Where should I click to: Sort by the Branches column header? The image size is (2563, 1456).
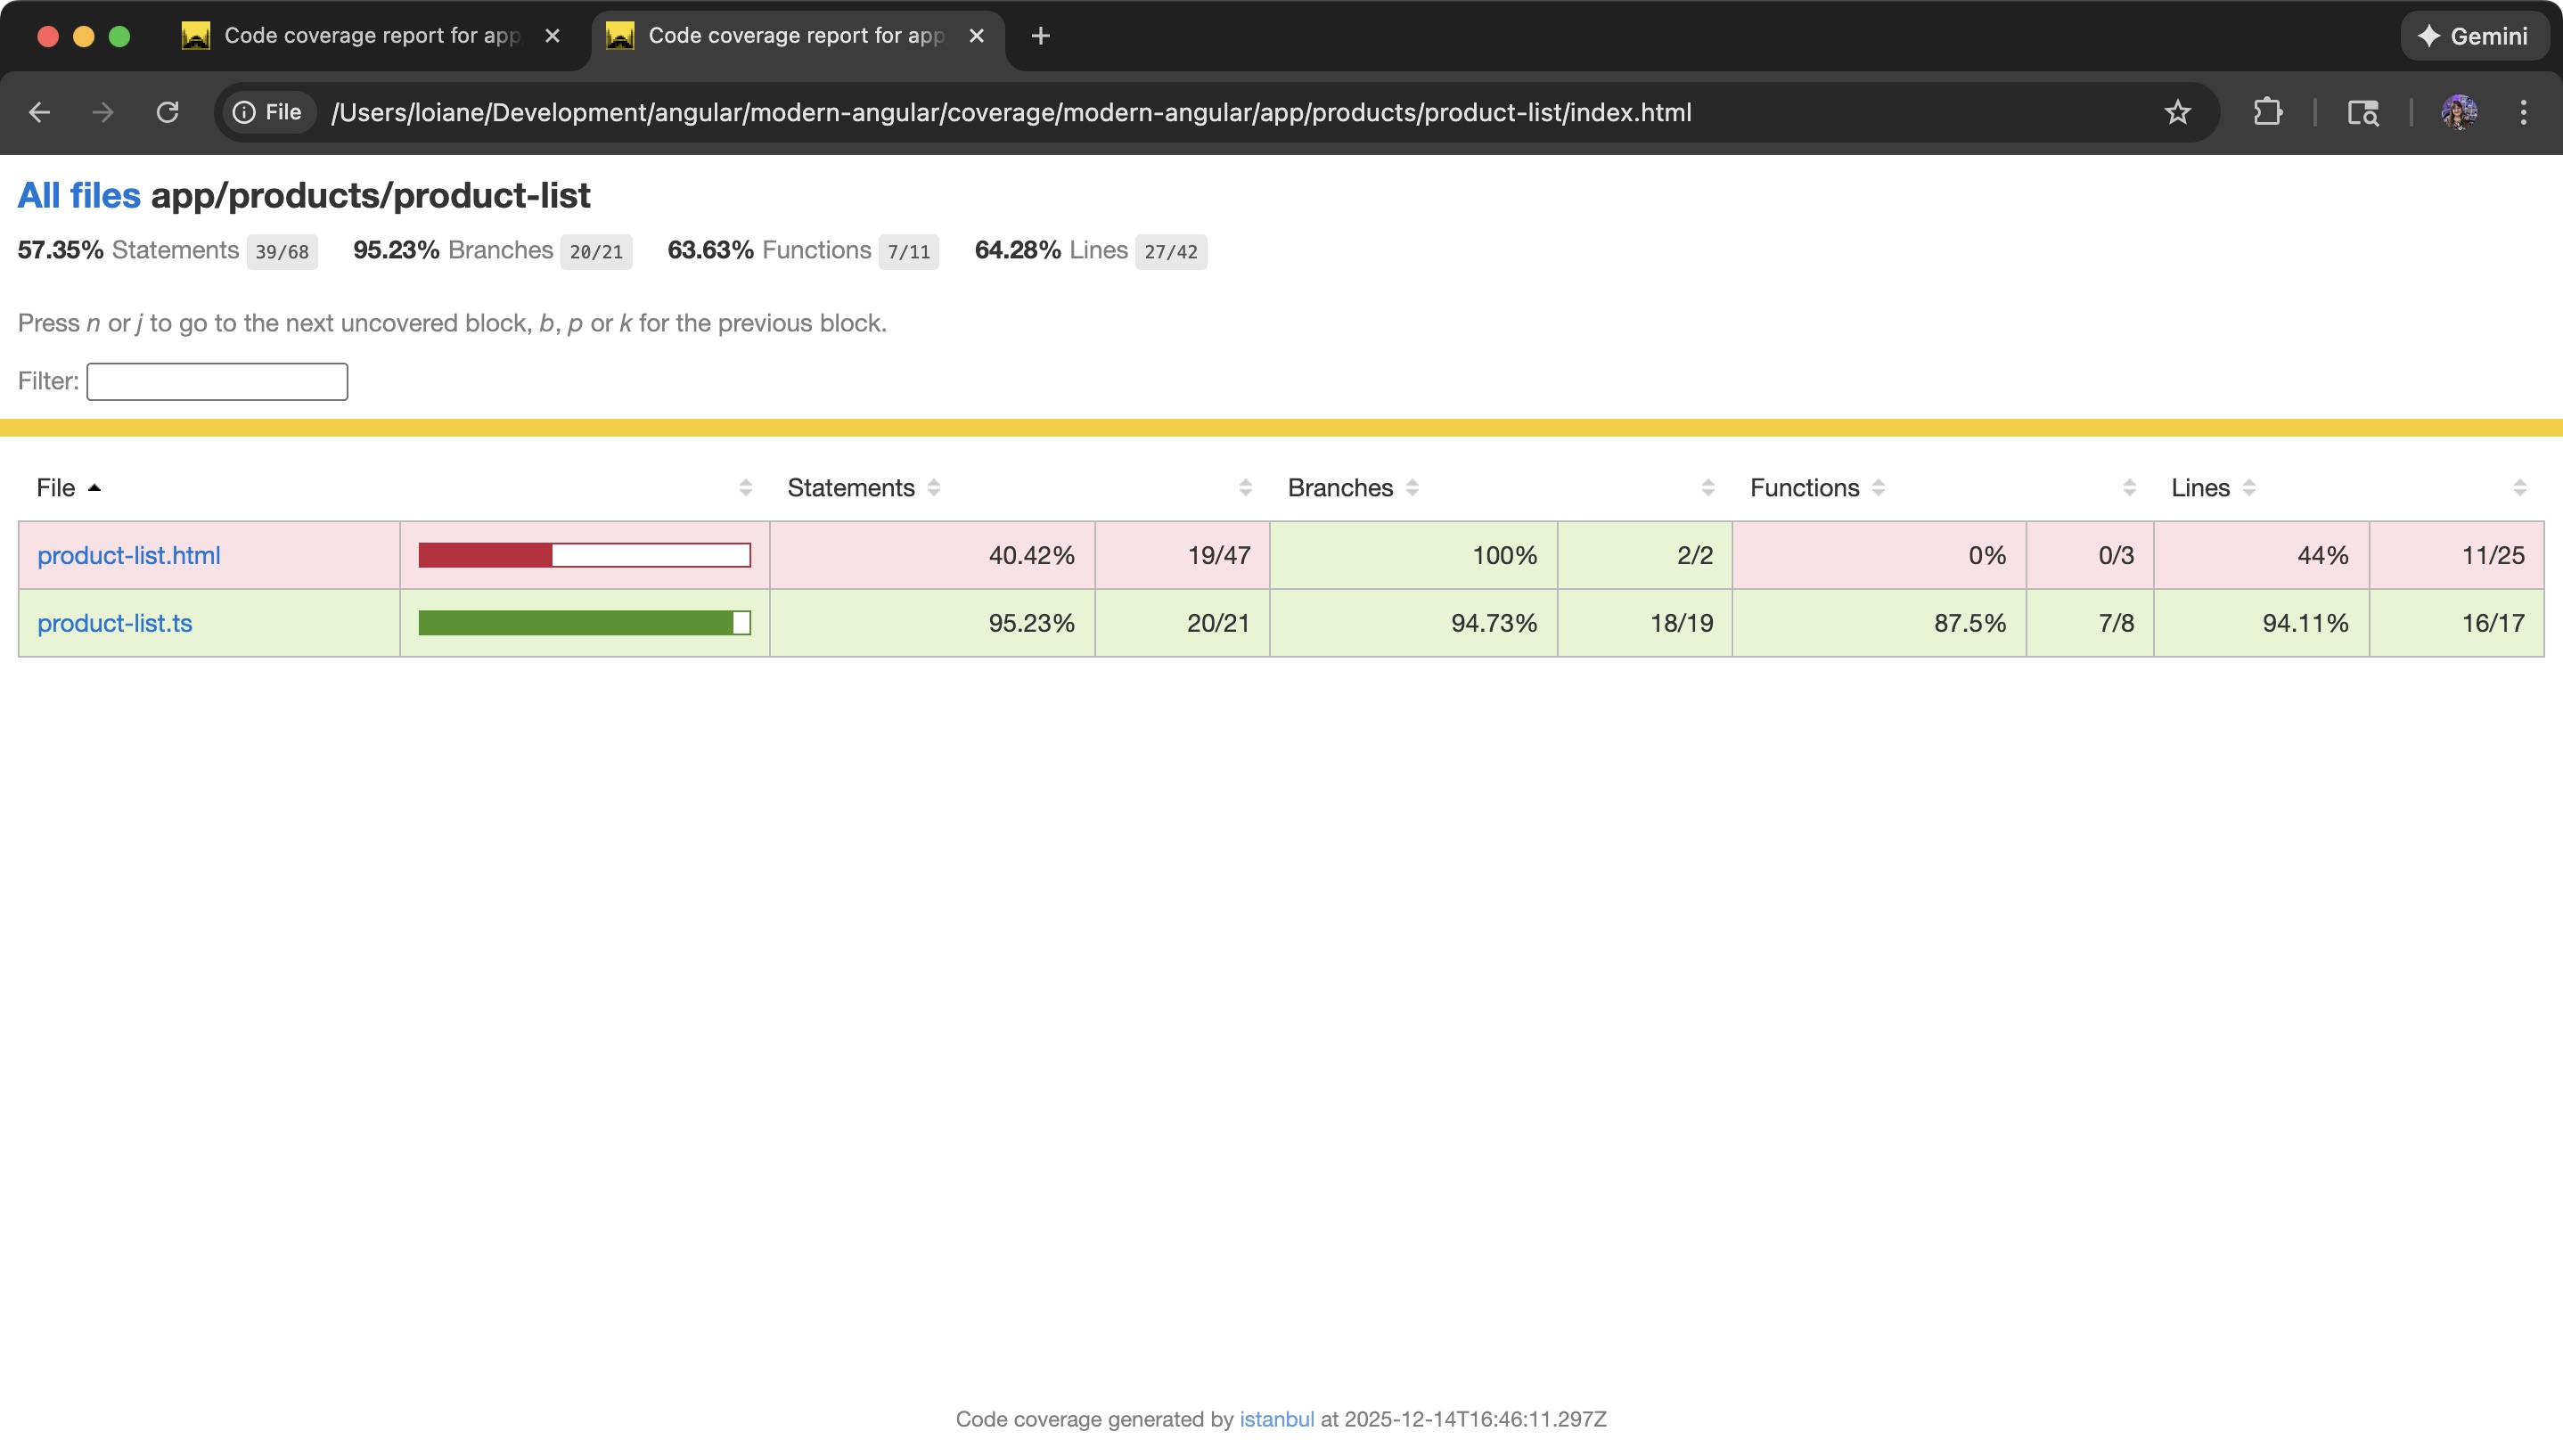(x=1340, y=488)
